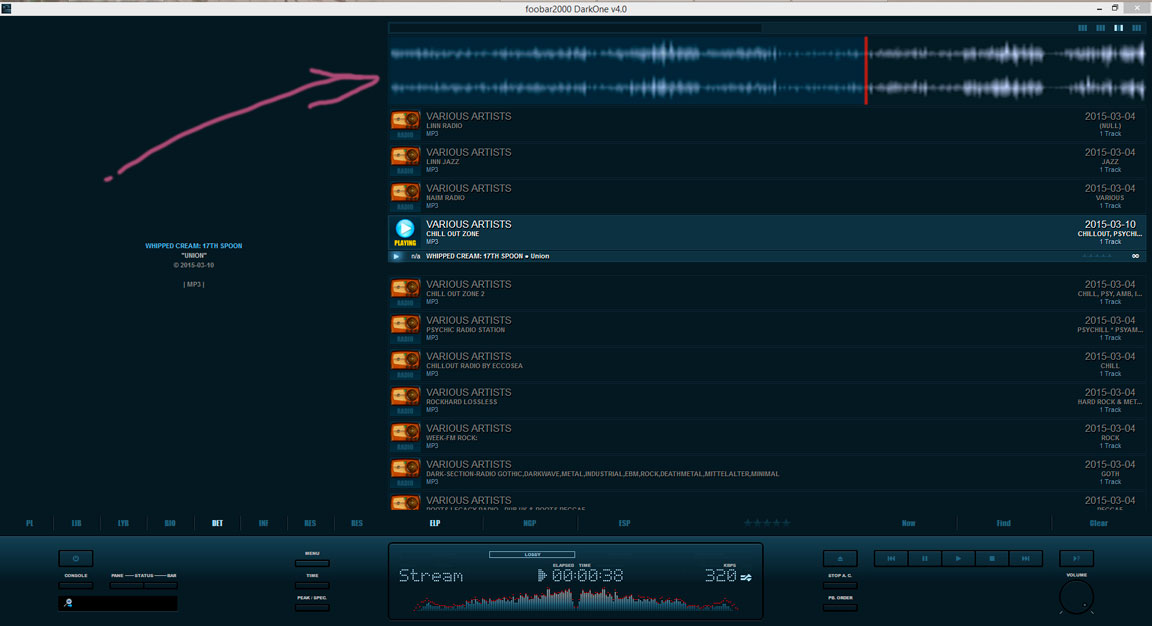Switch to the BIO tab

(x=169, y=523)
